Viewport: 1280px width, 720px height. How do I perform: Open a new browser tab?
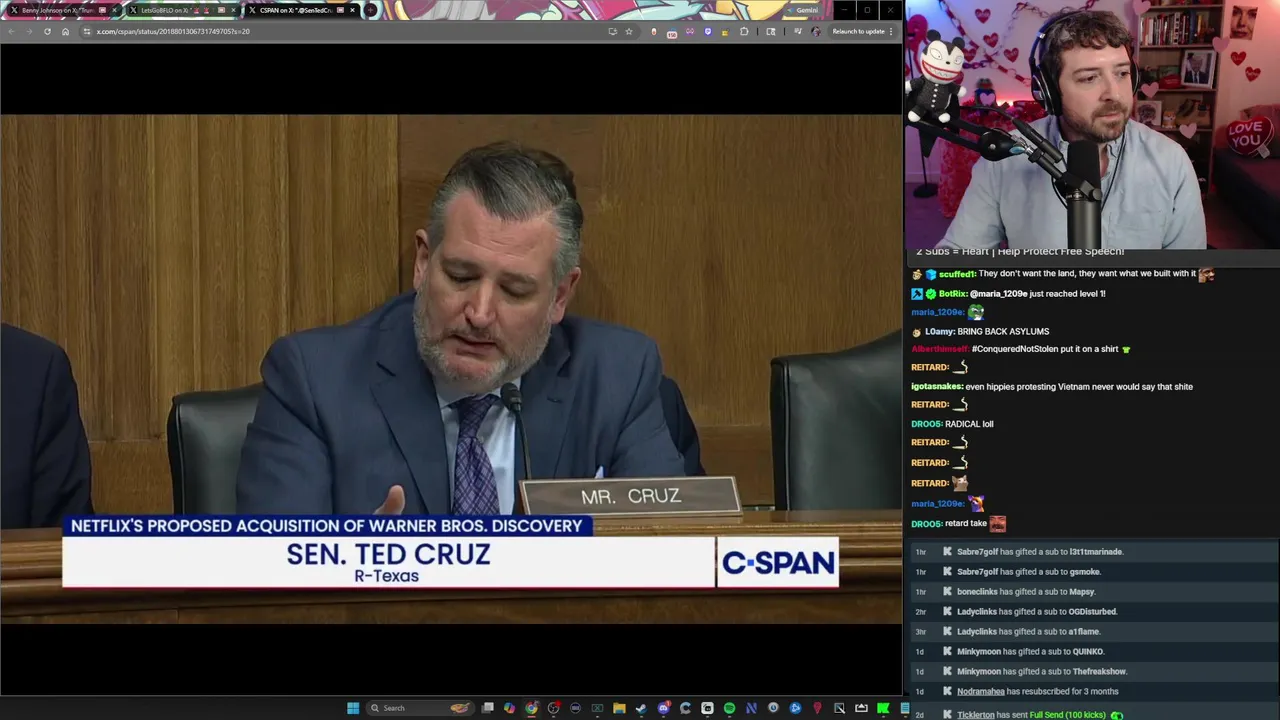tap(371, 10)
